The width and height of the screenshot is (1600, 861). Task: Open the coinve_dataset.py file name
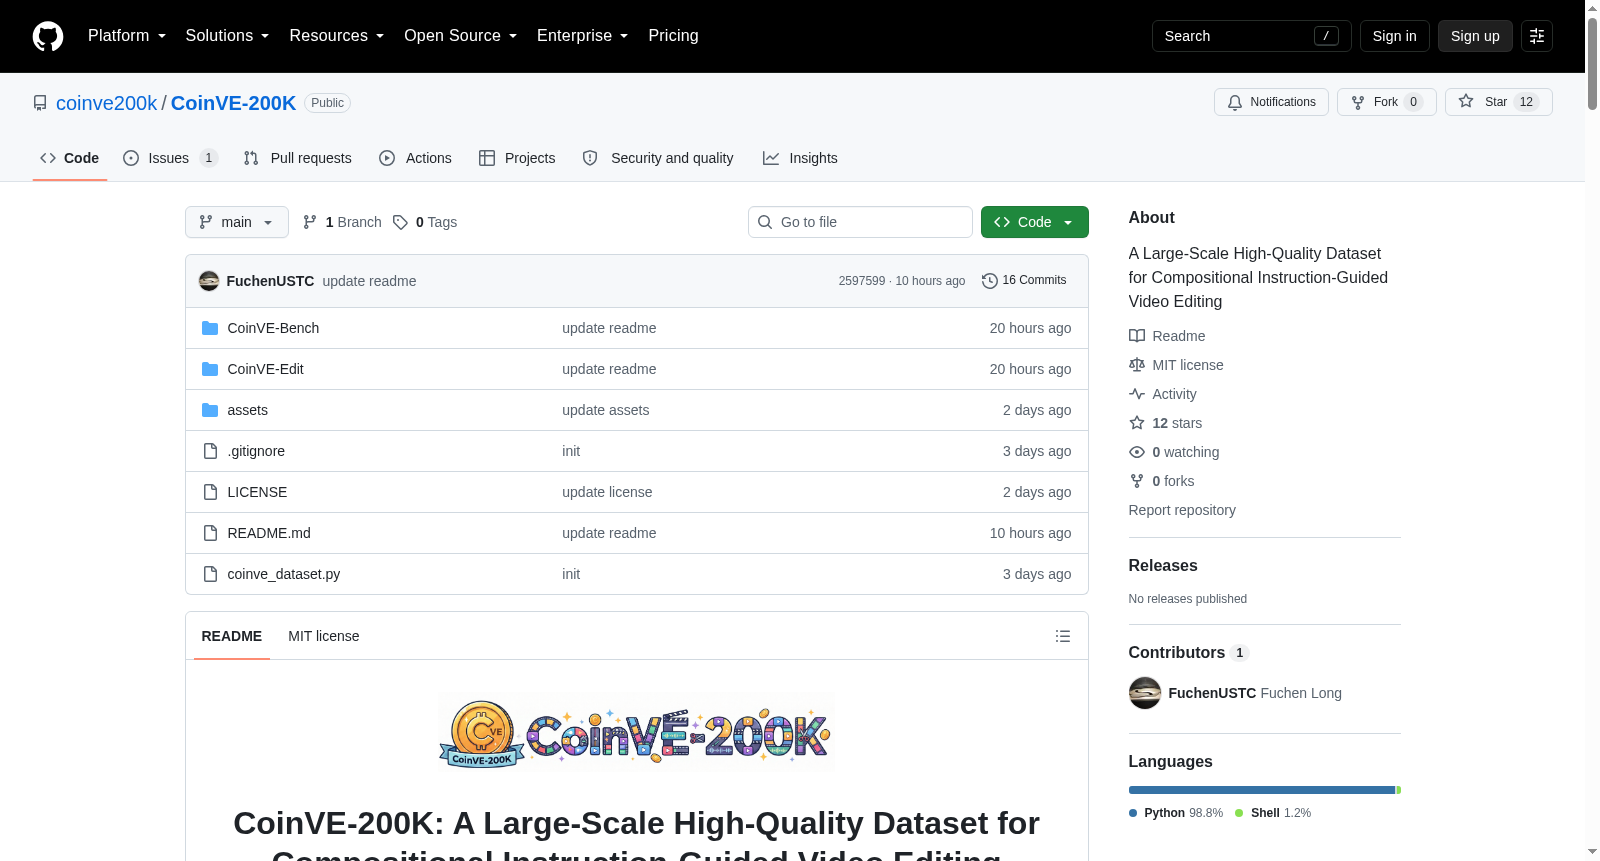point(284,574)
